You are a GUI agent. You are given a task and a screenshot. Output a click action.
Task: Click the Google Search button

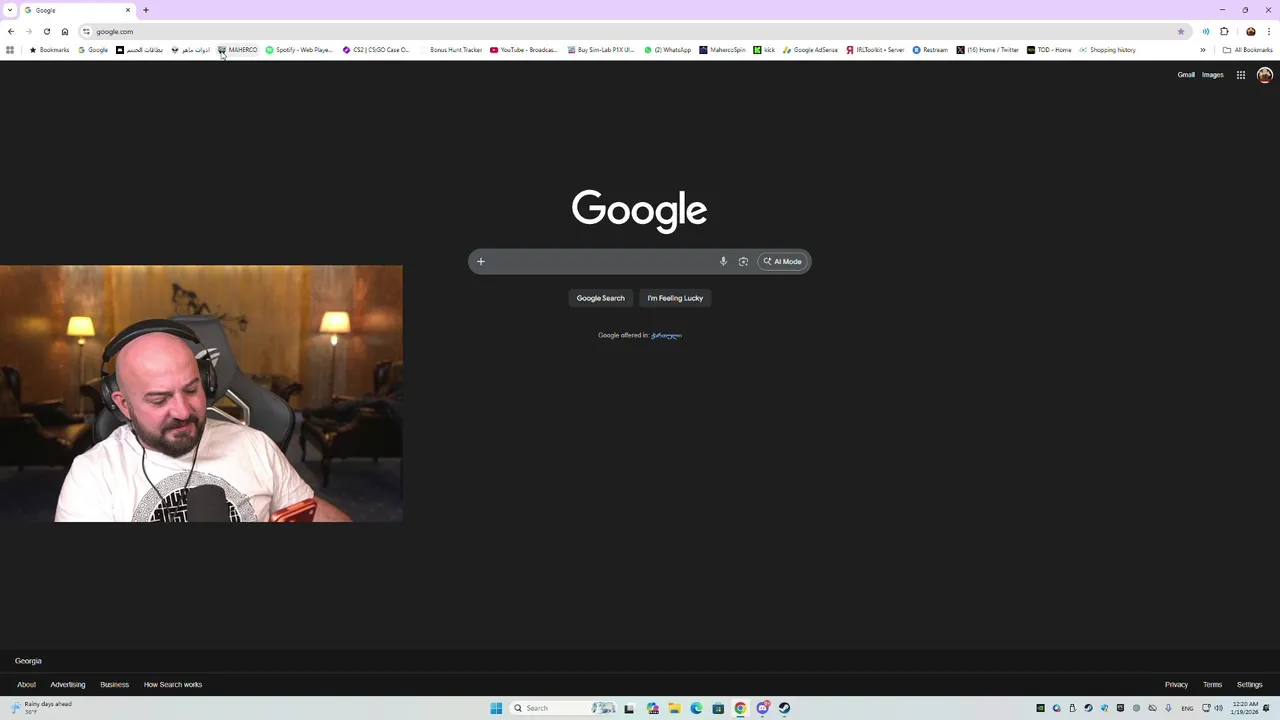[600, 298]
